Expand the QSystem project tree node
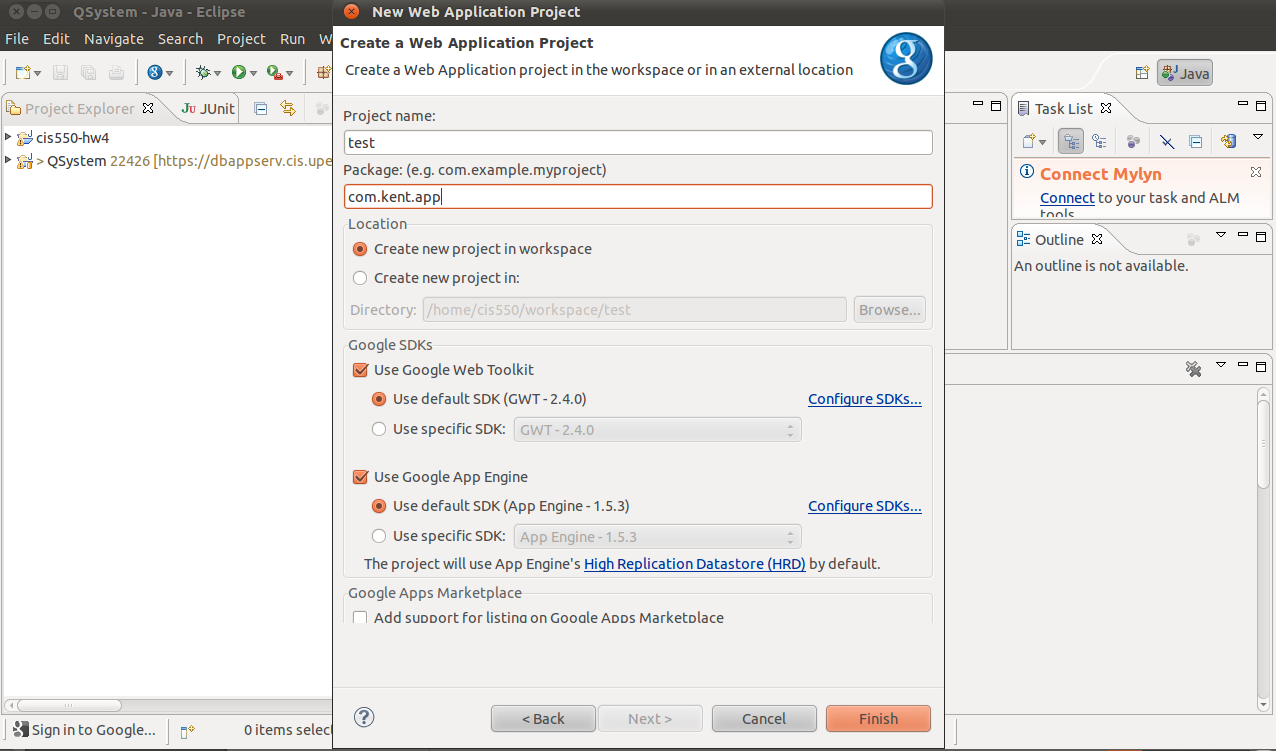This screenshot has width=1276, height=751. (8, 160)
